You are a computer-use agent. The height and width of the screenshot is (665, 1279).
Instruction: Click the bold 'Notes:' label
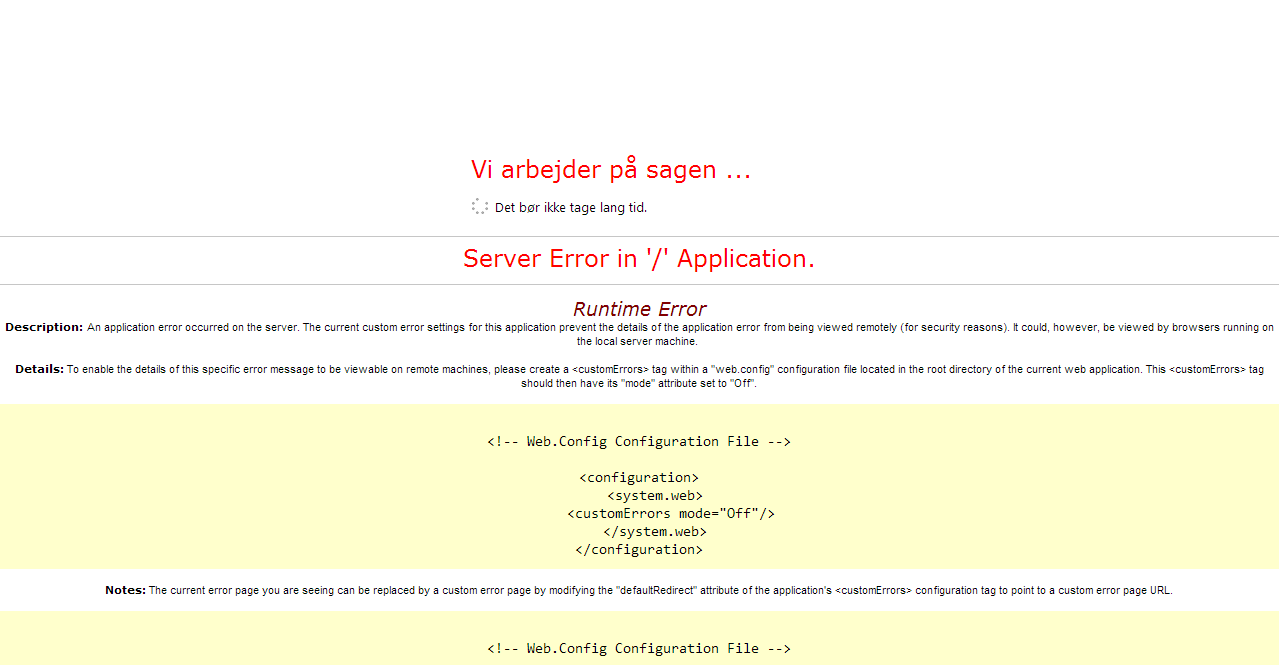click(x=125, y=590)
